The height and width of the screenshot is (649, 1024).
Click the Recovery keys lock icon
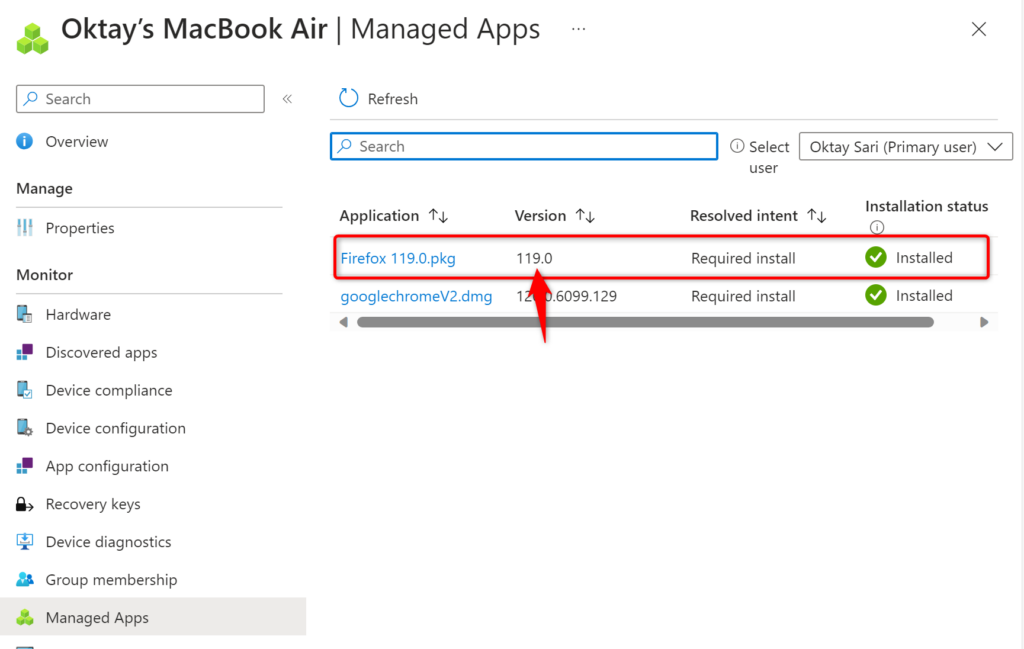click(x=25, y=504)
